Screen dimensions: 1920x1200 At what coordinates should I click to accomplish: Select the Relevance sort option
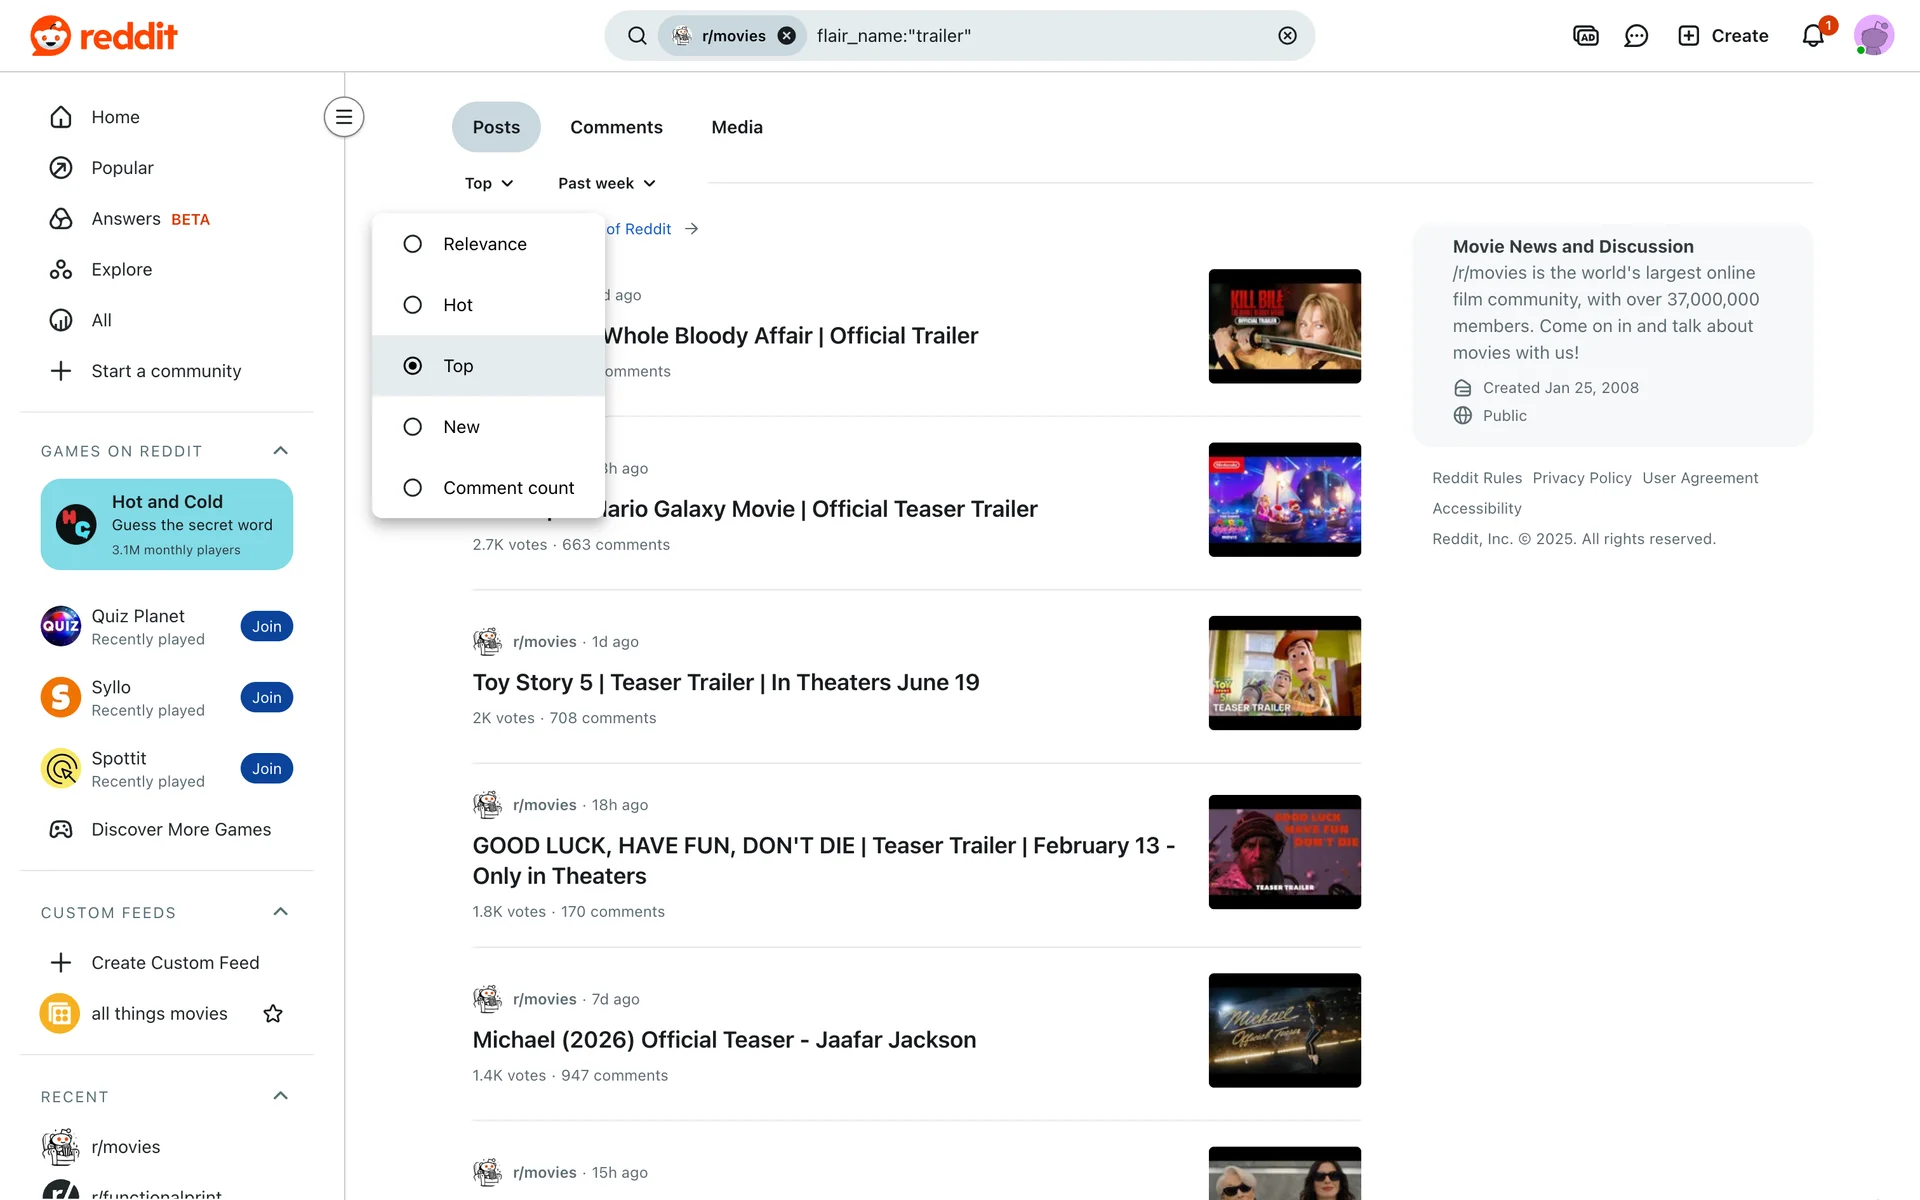pos(485,244)
